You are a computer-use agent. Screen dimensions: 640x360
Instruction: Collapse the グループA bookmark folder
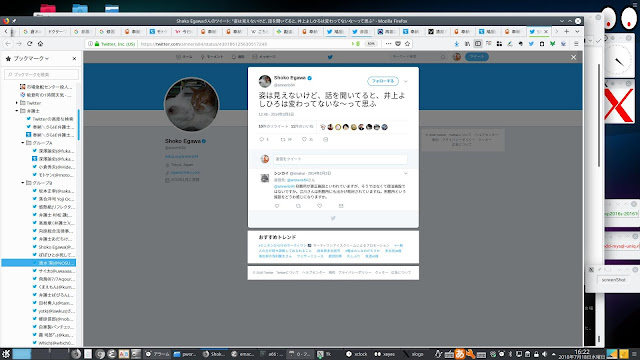pos(22,143)
